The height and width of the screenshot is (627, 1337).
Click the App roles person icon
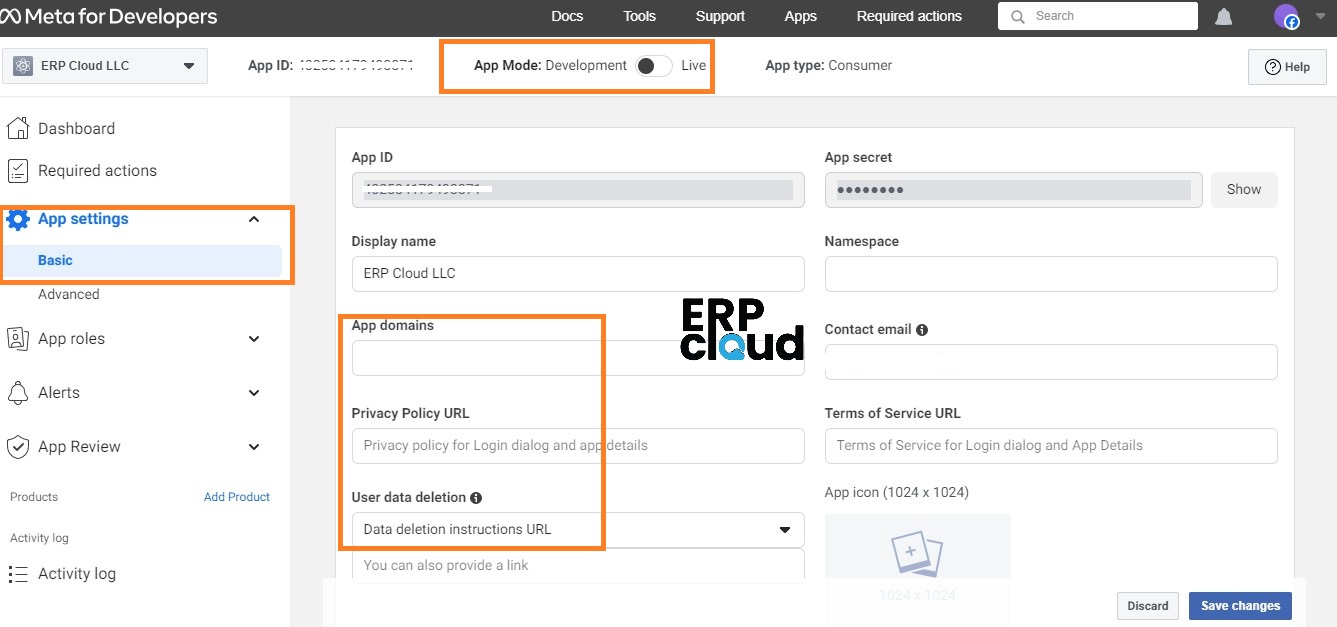[x=18, y=339]
